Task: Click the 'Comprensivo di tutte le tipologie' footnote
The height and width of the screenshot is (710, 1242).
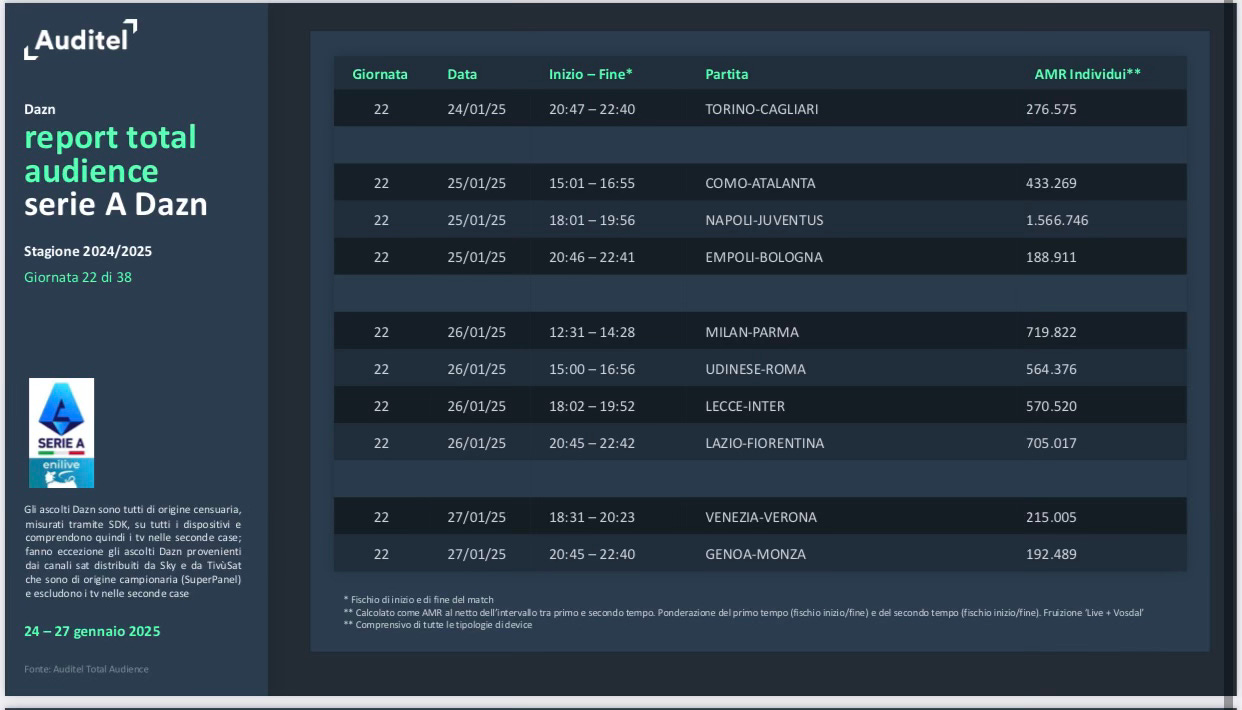Action: click(x=437, y=624)
